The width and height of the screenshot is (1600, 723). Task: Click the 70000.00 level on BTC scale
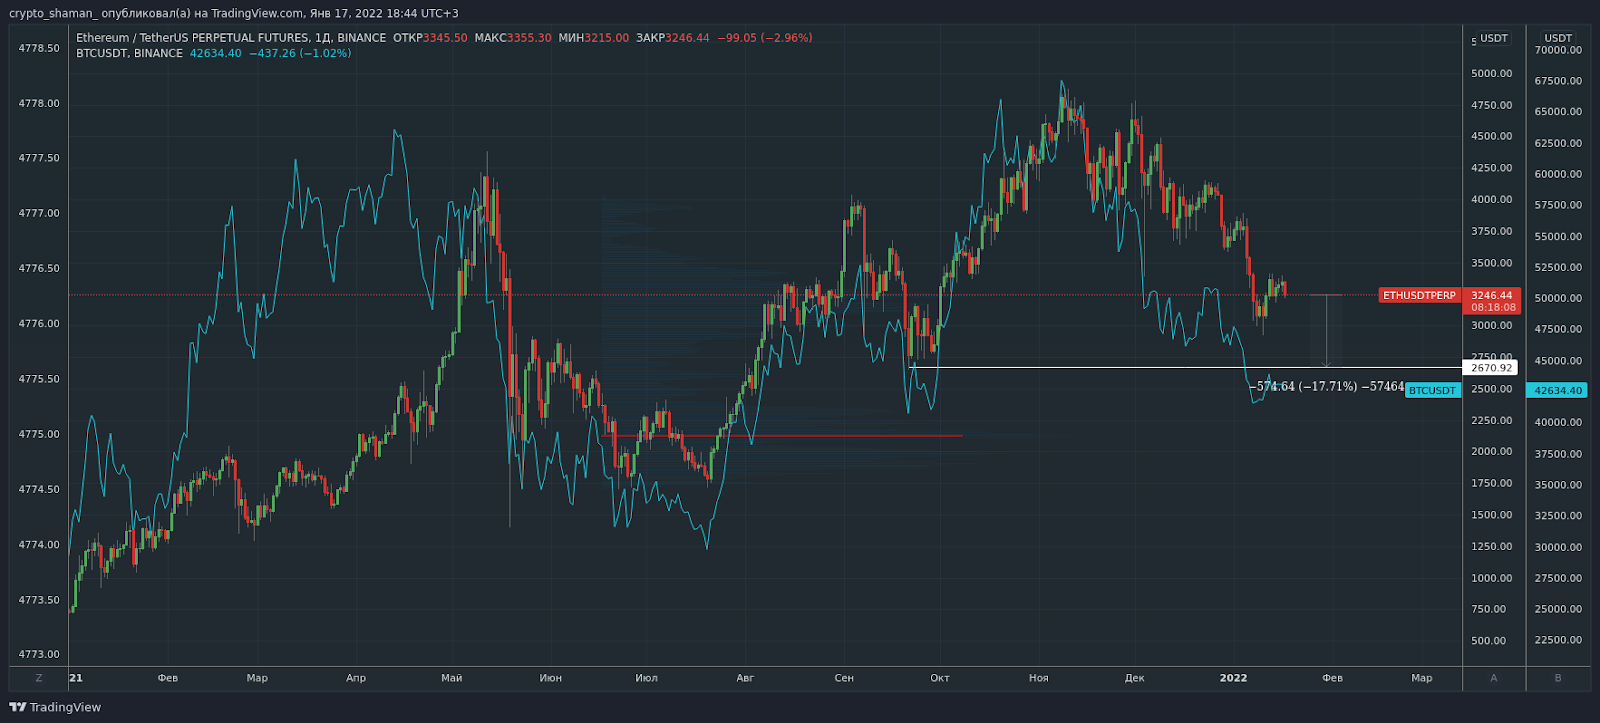click(x=1558, y=50)
